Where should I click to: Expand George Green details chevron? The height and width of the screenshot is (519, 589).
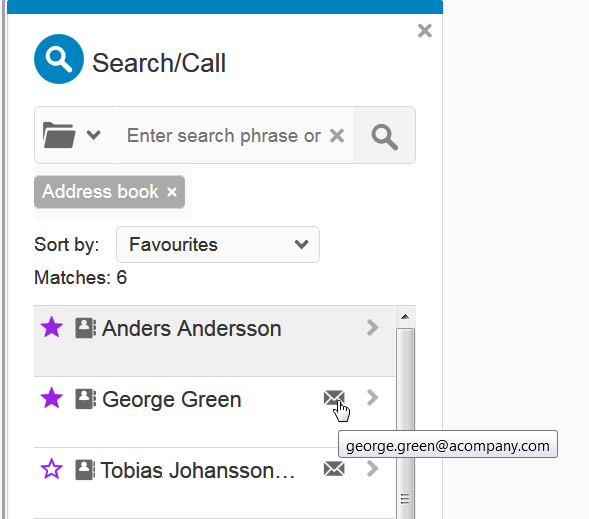tap(372, 398)
